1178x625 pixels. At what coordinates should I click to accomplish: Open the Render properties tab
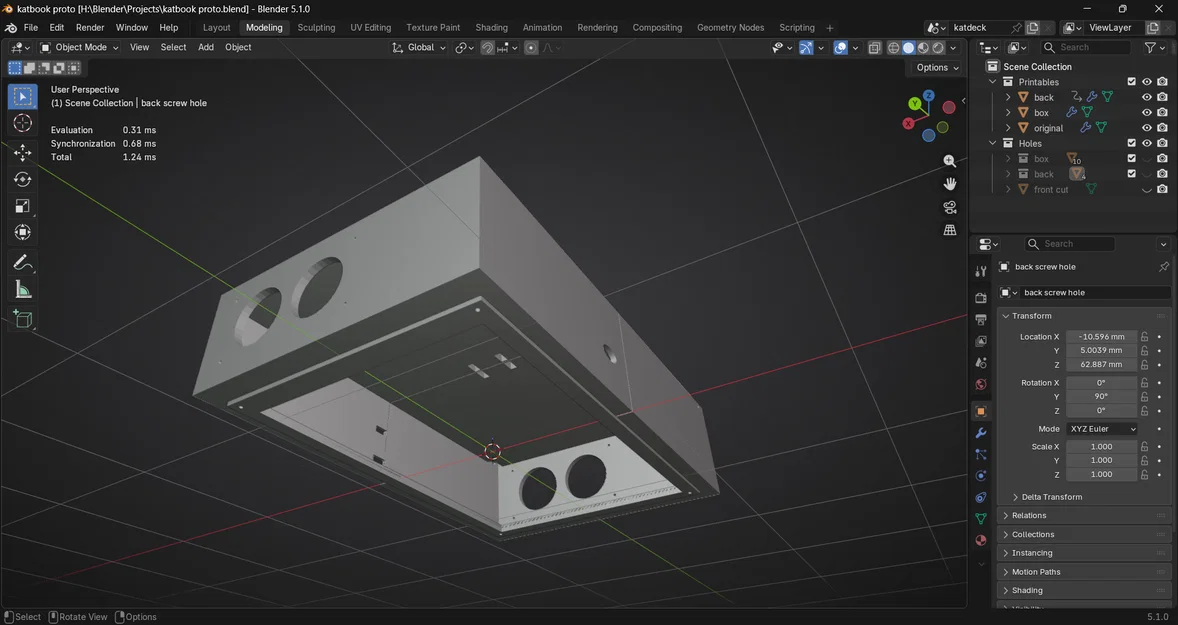(980, 298)
